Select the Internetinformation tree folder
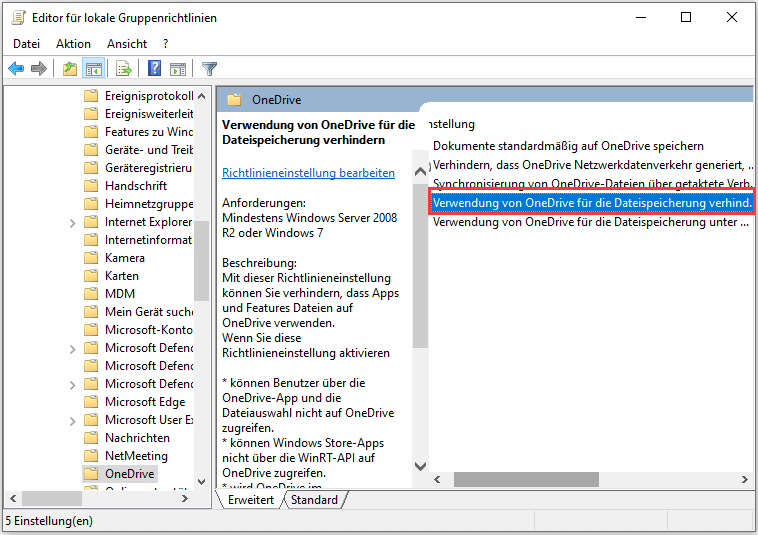This screenshot has height=535, width=758. (139, 240)
